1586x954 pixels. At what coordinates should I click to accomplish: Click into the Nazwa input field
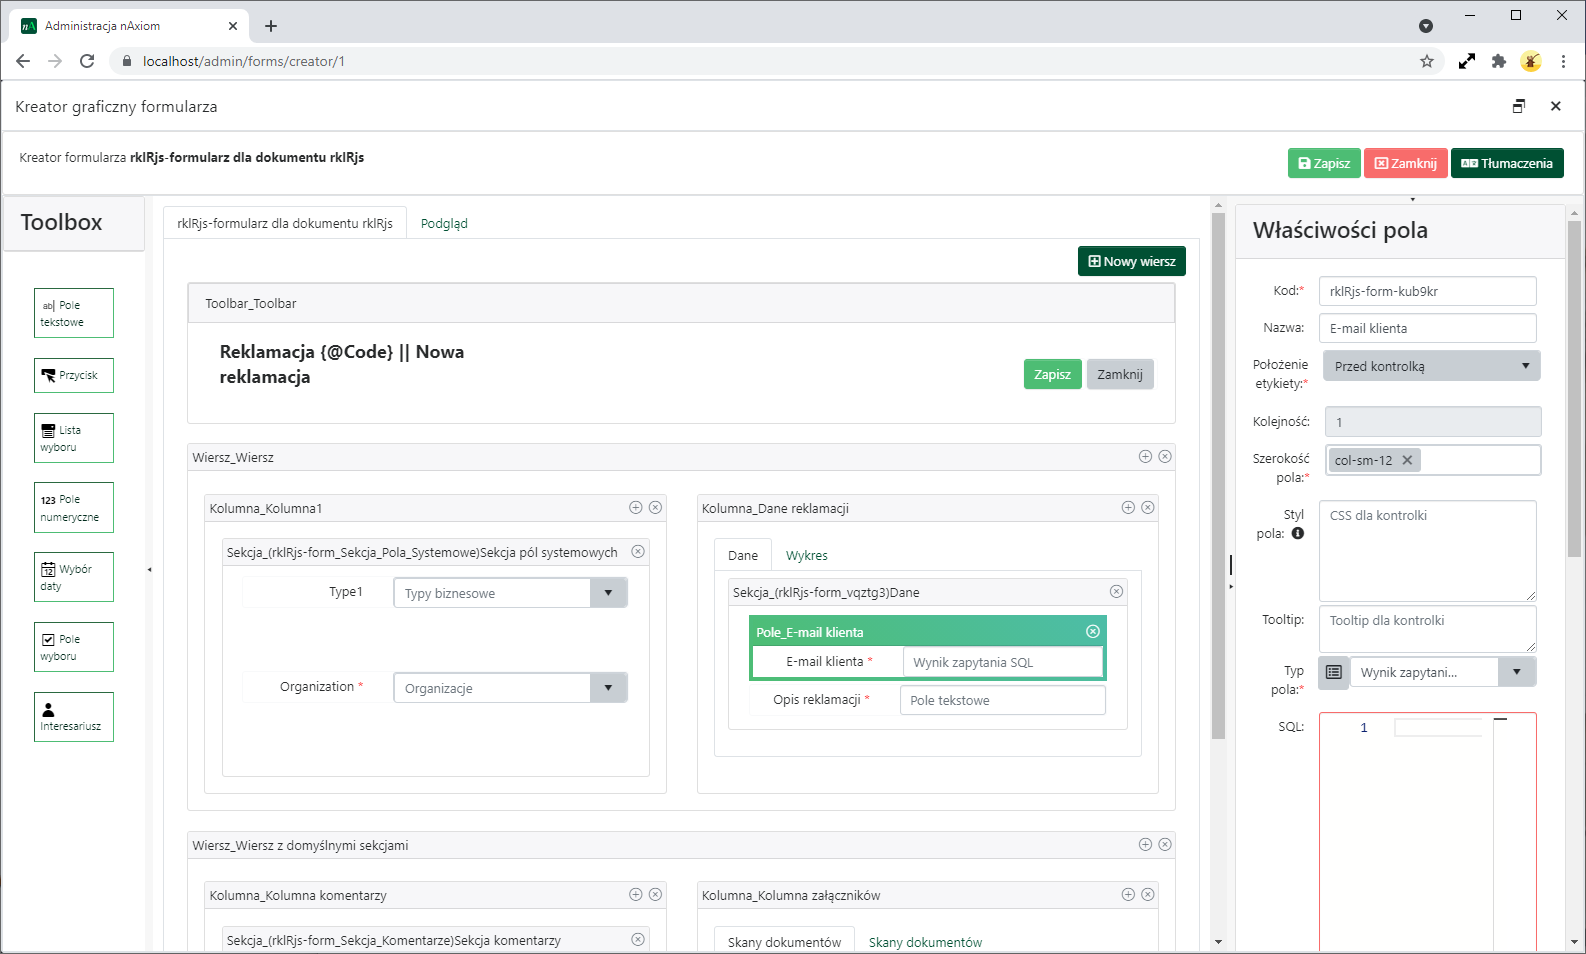pos(1427,328)
